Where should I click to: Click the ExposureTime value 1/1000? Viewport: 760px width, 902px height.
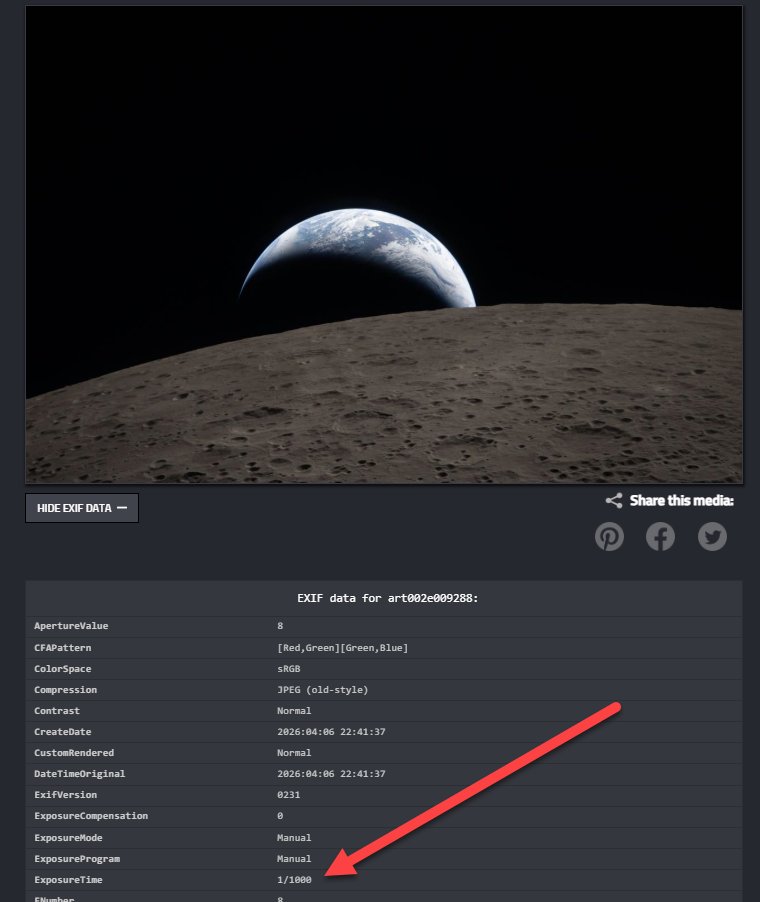point(294,880)
